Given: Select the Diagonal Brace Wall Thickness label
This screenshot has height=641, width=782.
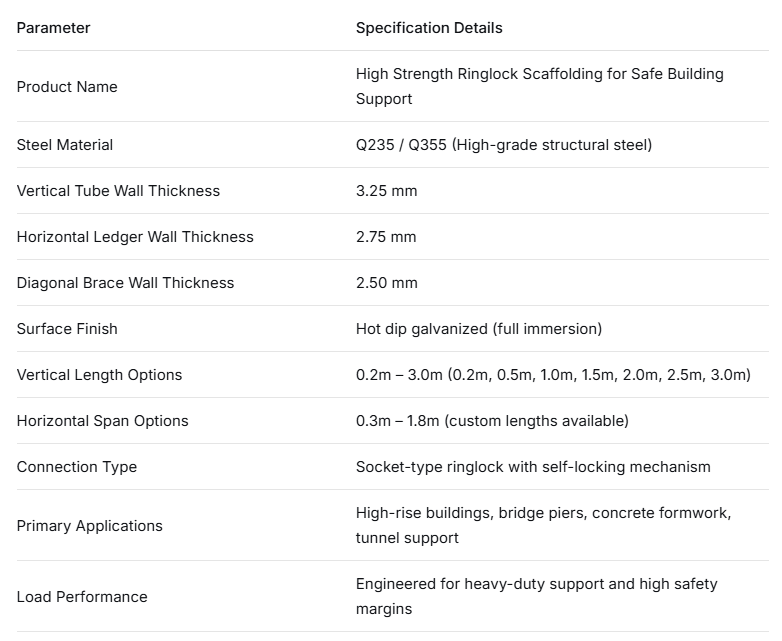Looking at the screenshot, I should click(125, 283).
